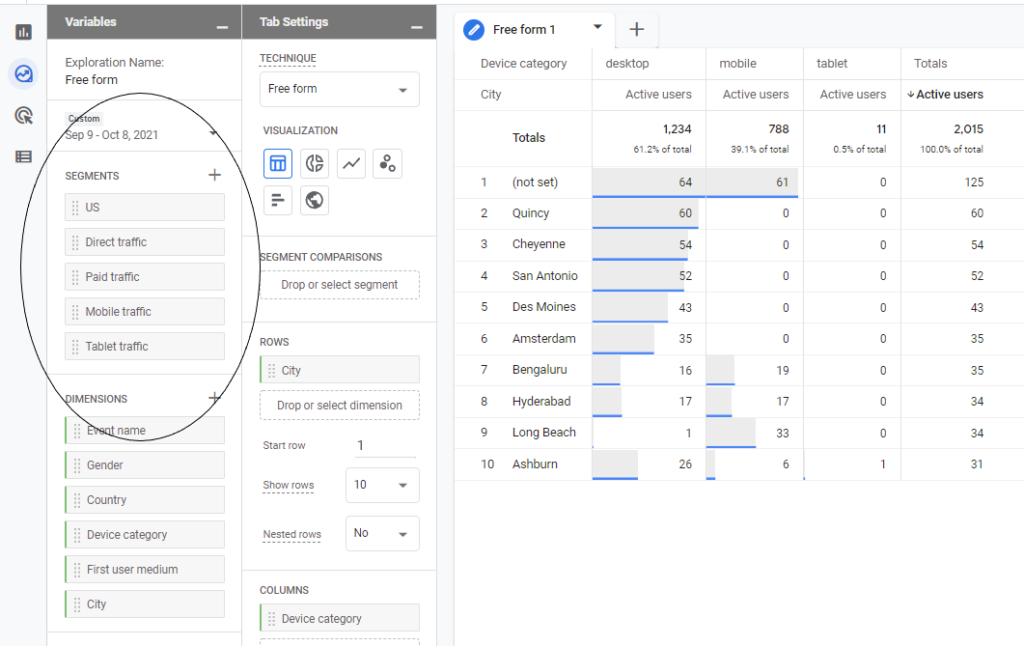Sort by Totals Active users column header
Image resolution: width=1024 pixels, height=646 pixels.
948,95
